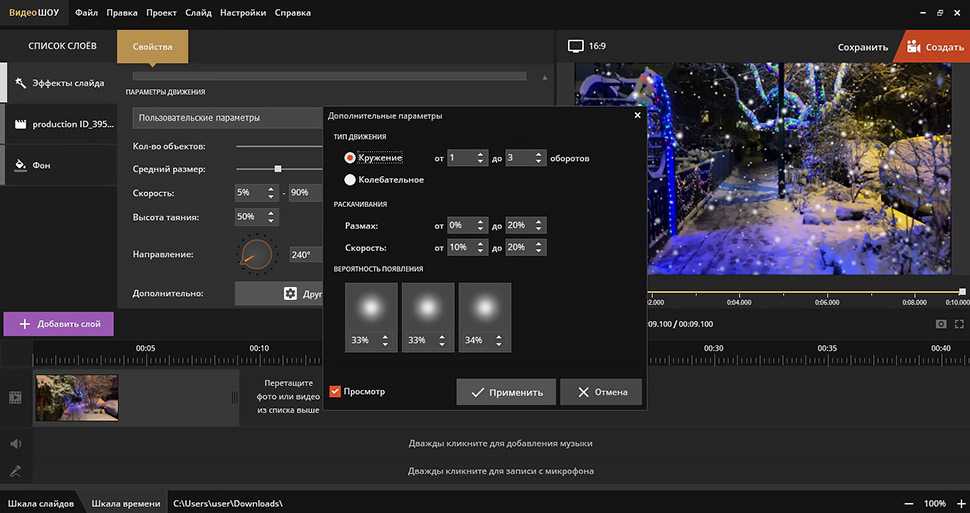
Task: Click the Размах 'от' 0% stepper arrows
Action: (x=481, y=226)
